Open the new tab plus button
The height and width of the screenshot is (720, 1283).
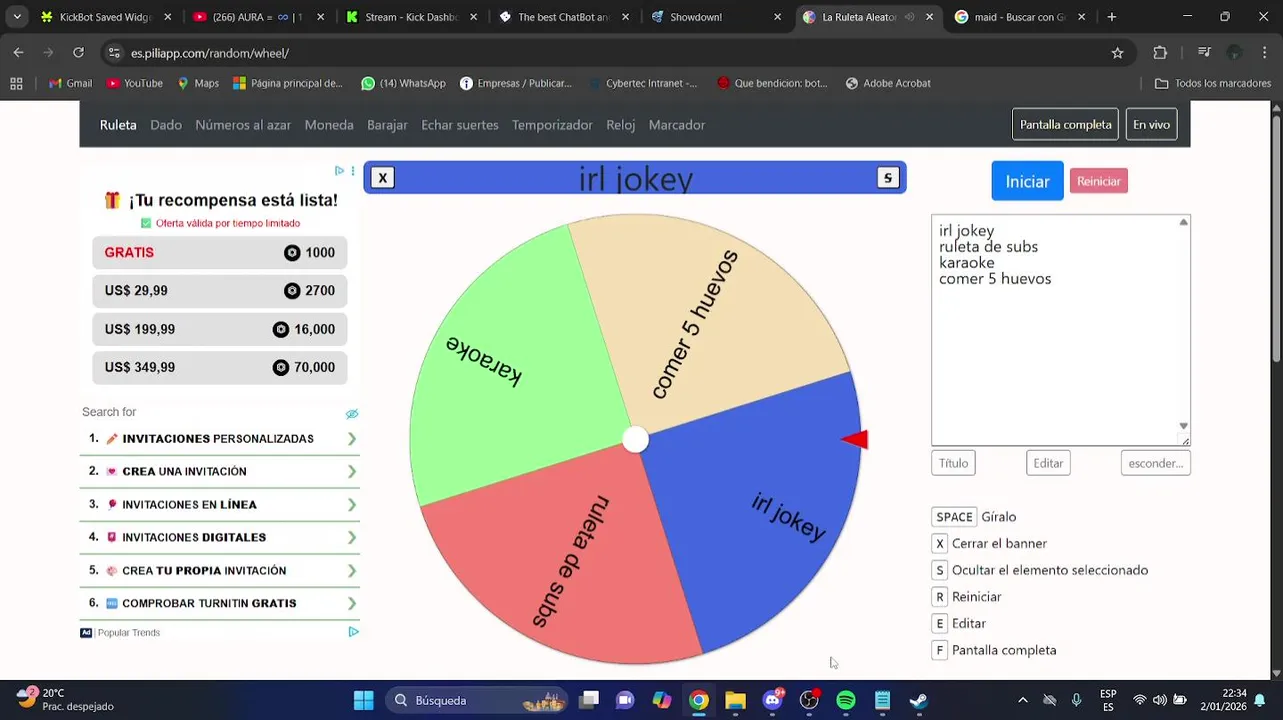[1112, 17]
